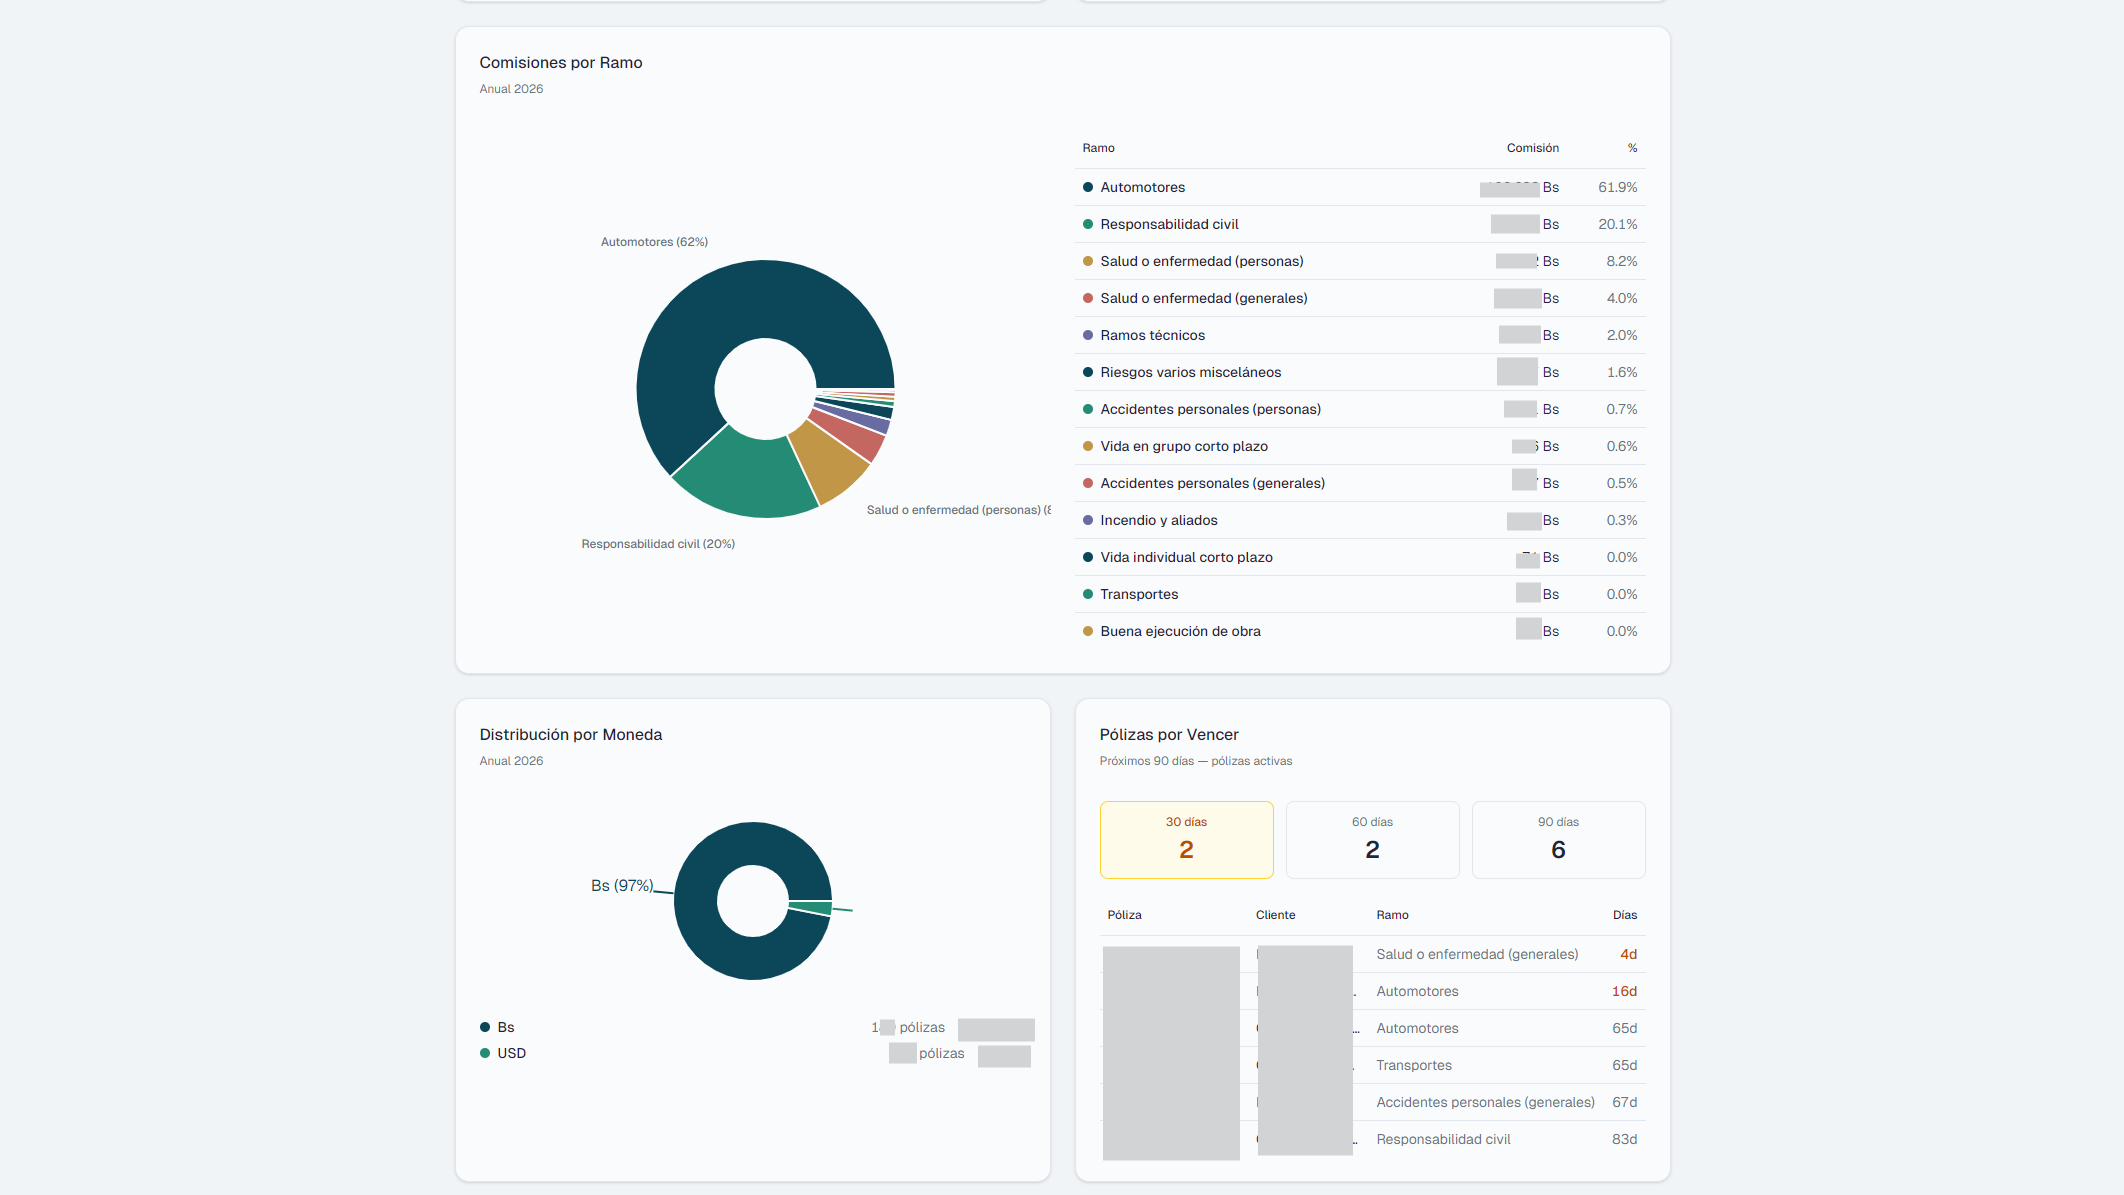2124x1195 pixels.
Task: Click the Automotores color dot in the legend
Action: (x=1087, y=187)
